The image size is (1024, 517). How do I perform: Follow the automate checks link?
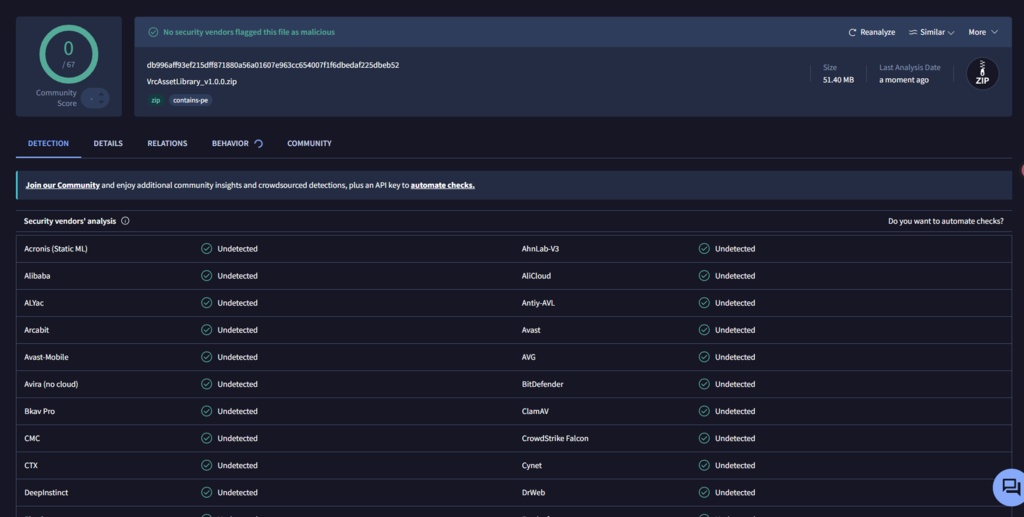click(443, 185)
